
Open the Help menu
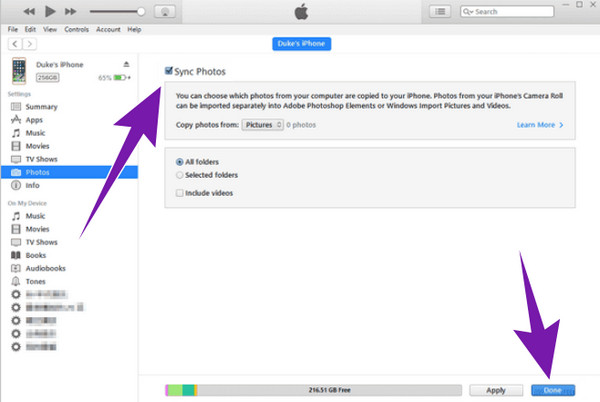134,29
